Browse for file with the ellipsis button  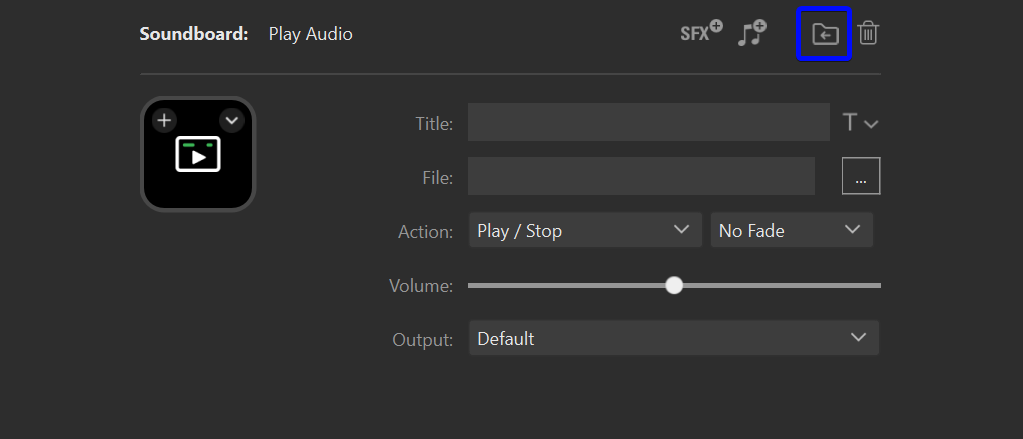861,177
